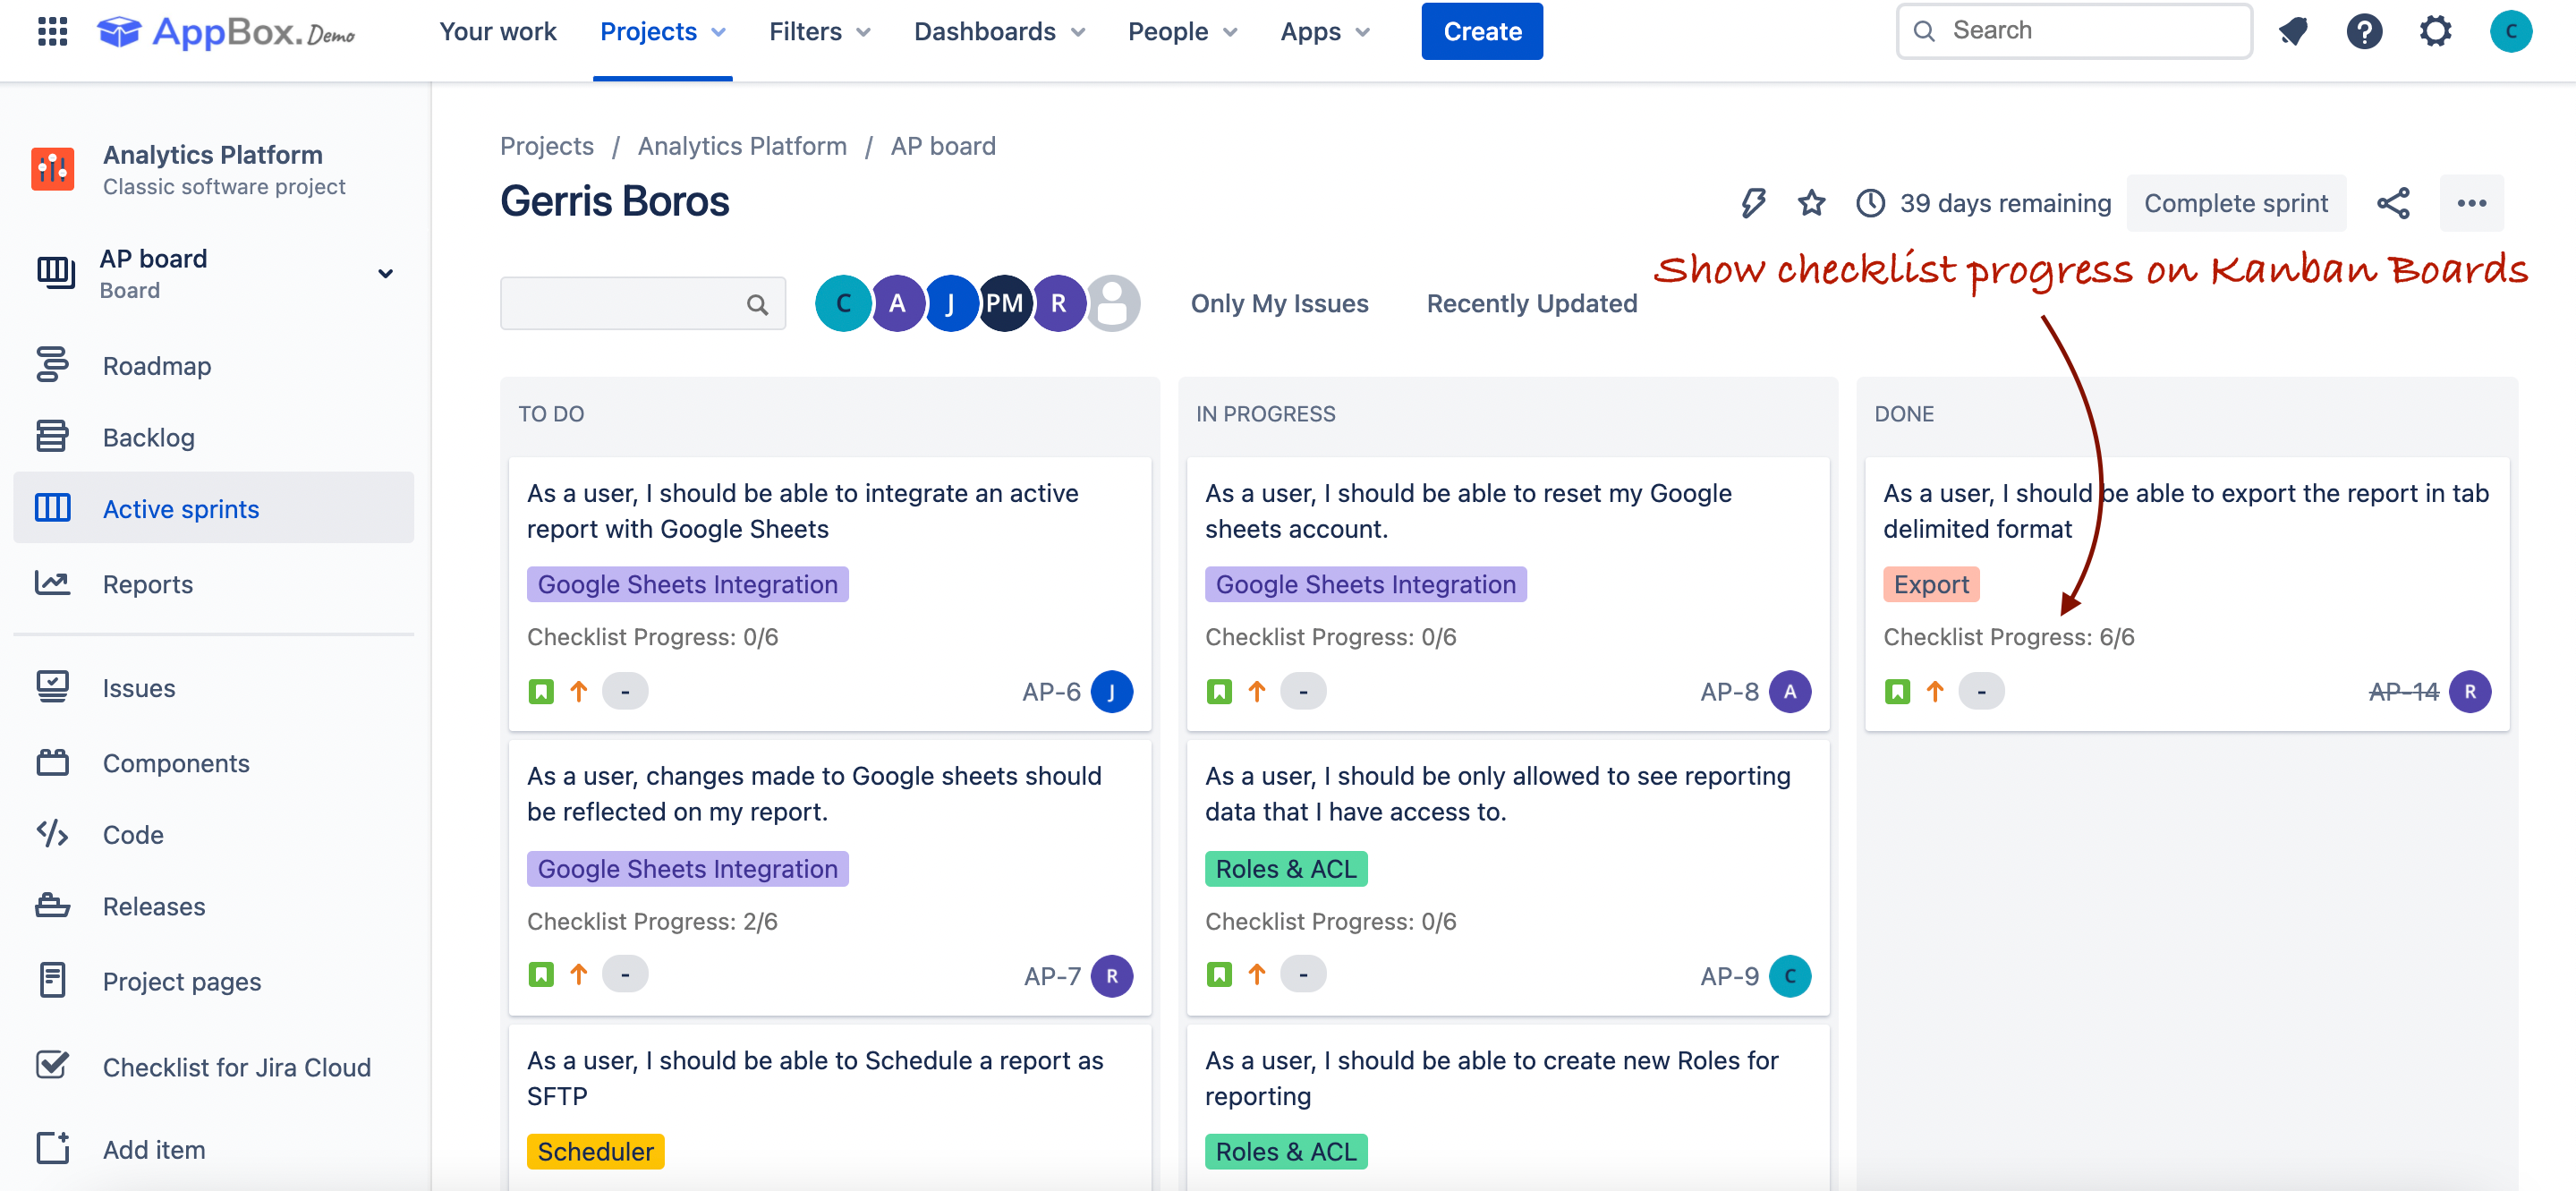Click the assignee avatar on AP-9 card
Screen dimensions: 2576x1191
tap(1790, 976)
